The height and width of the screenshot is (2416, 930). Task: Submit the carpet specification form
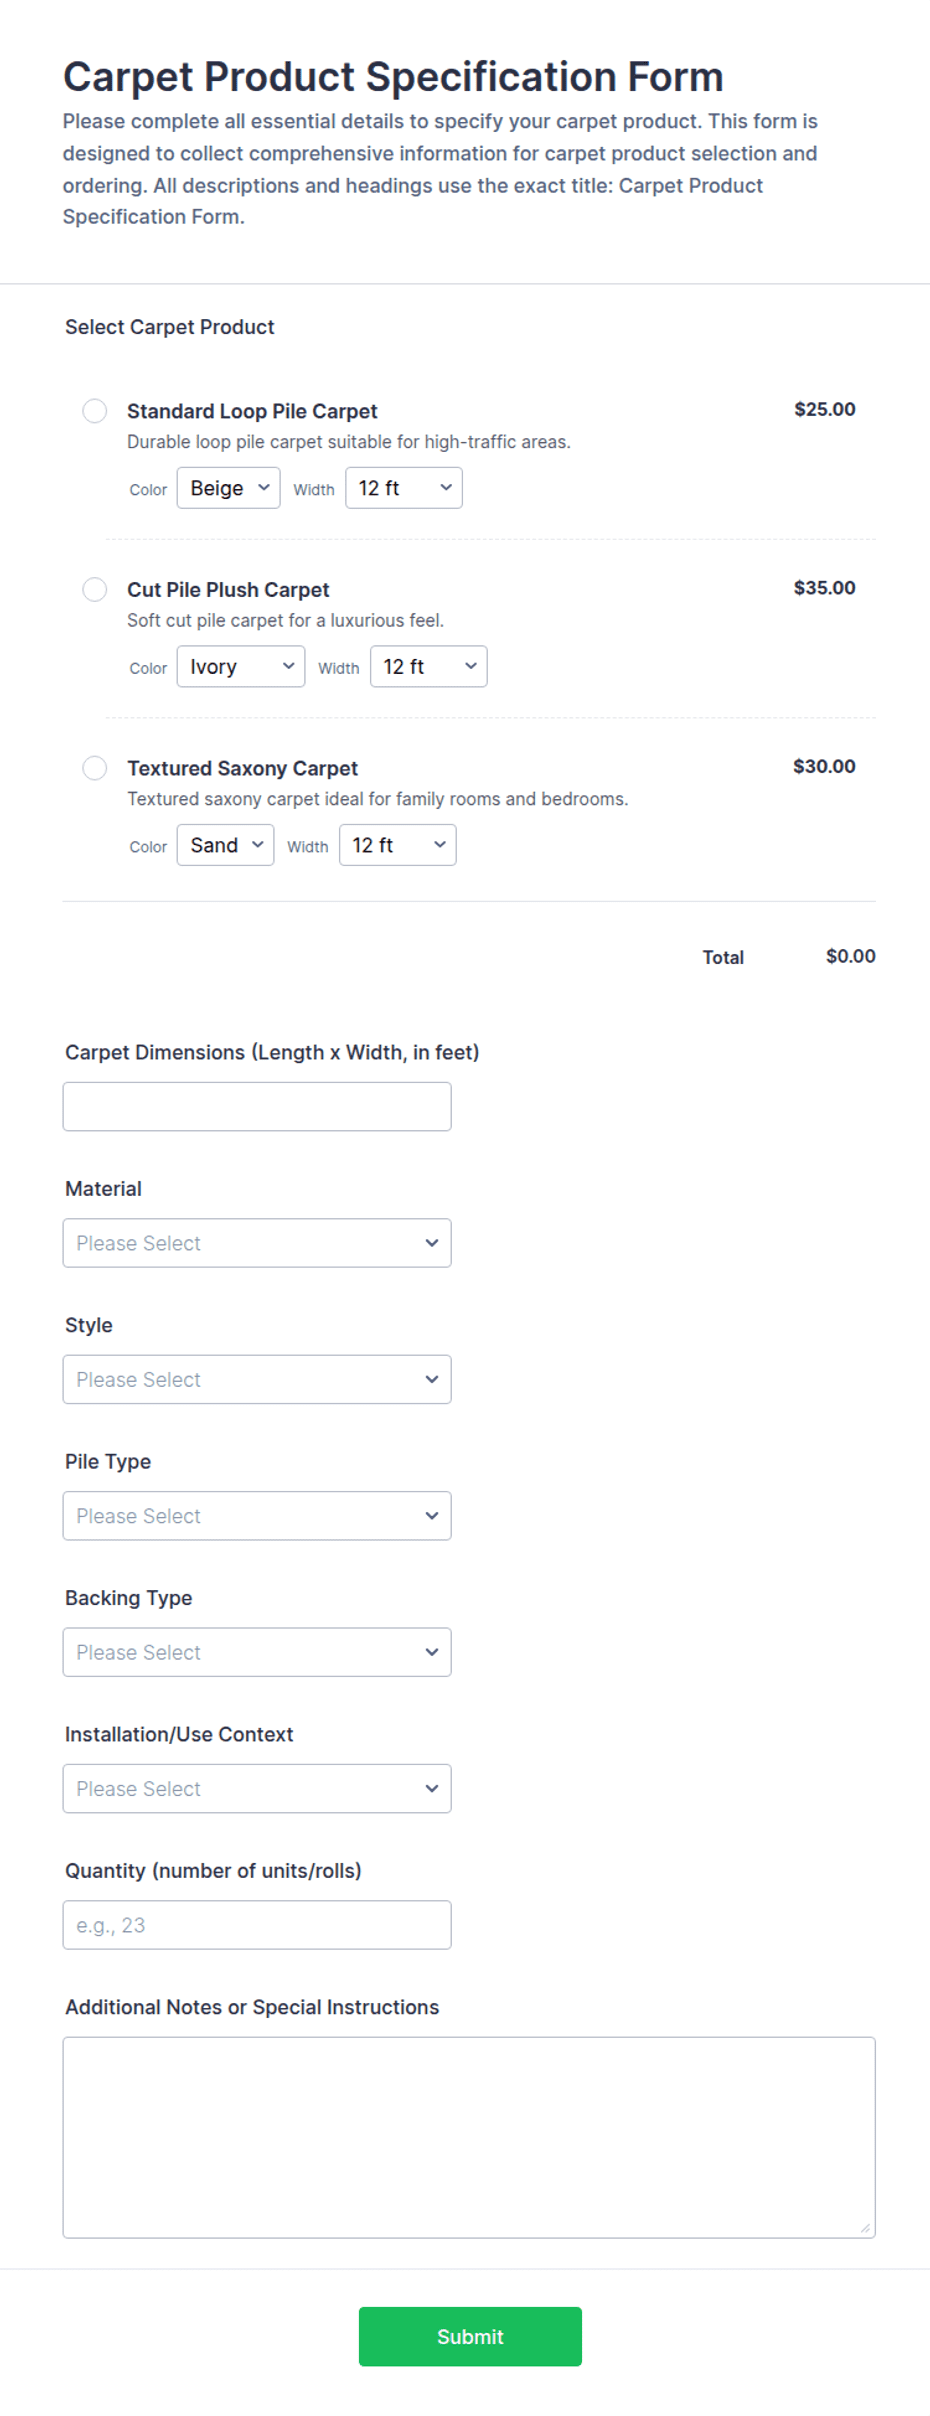point(470,2337)
